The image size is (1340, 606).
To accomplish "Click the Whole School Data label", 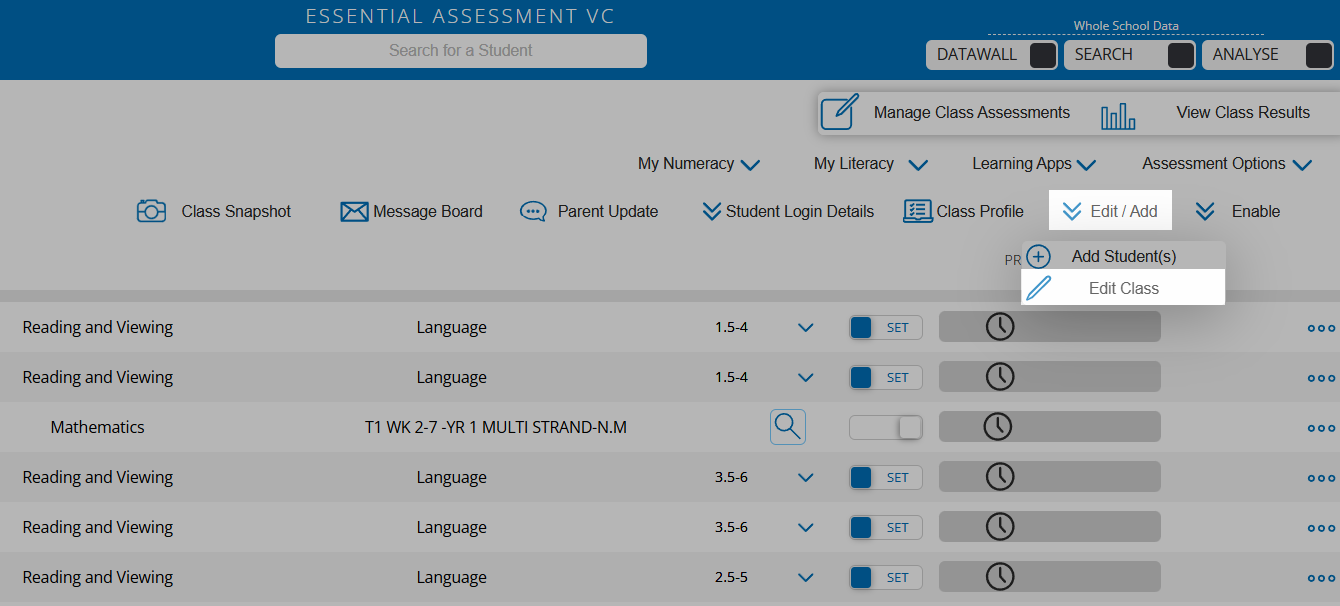I will pos(1126,25).
